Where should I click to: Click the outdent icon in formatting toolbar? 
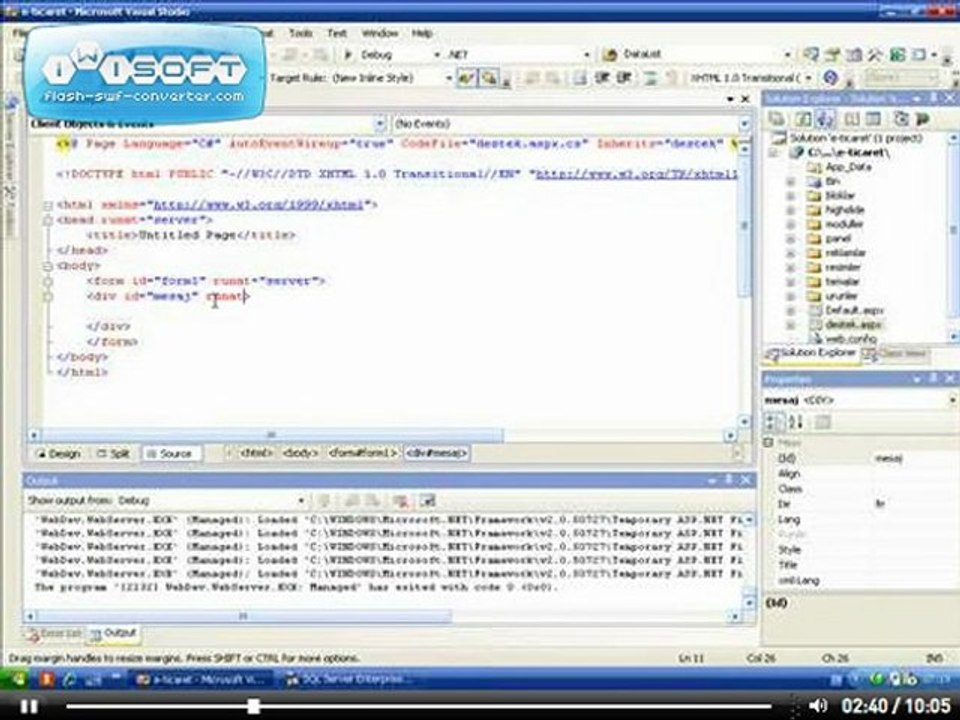(602, 78)
